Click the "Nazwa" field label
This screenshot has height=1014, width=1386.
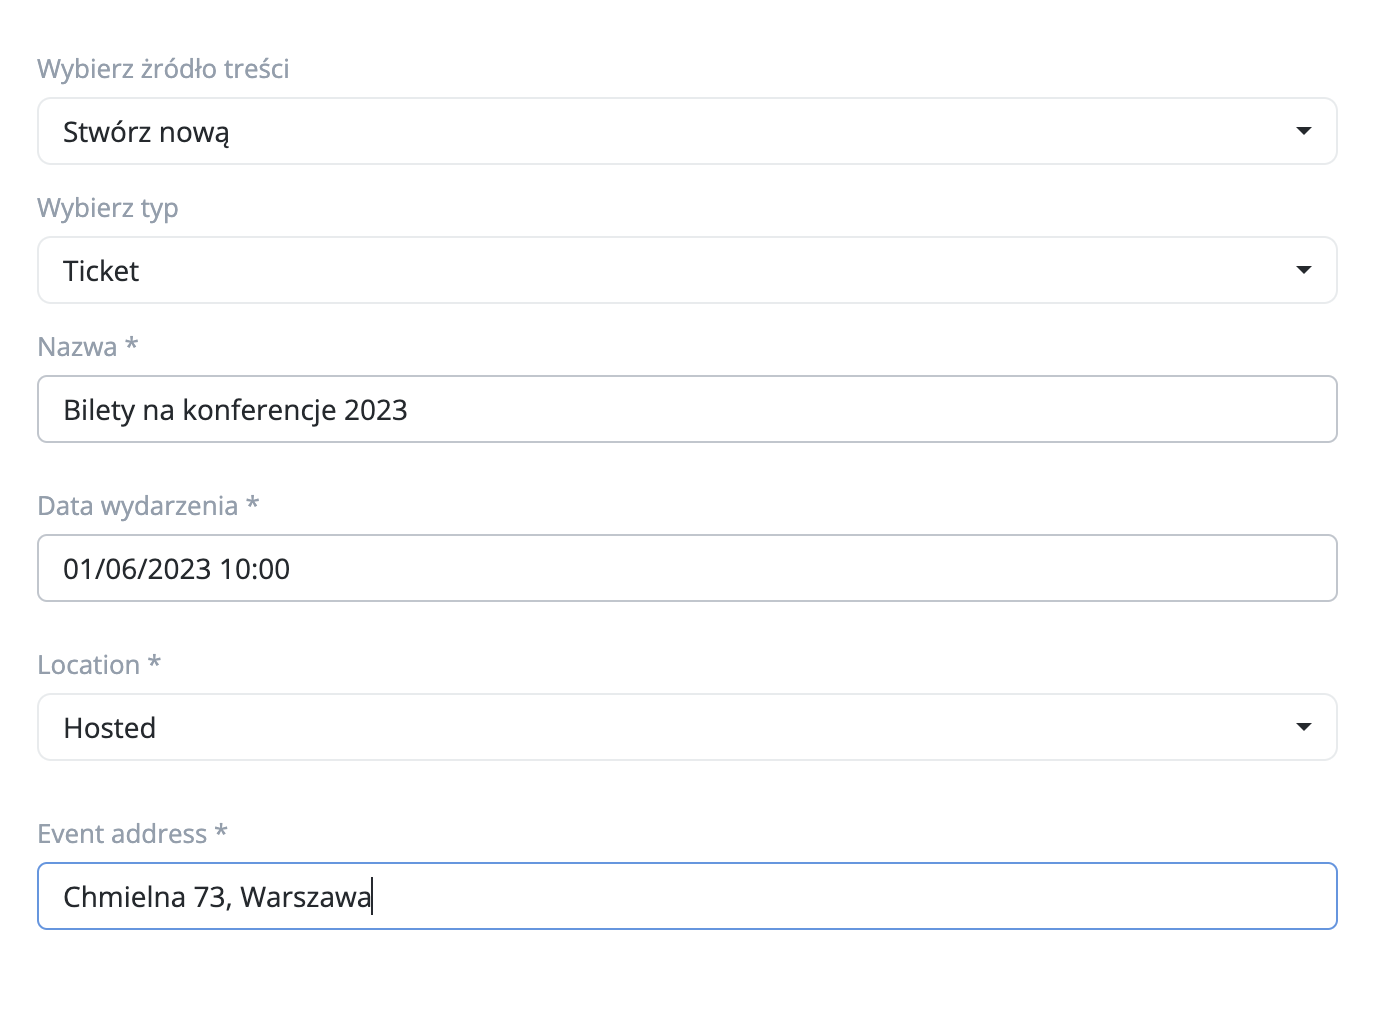point(78,347)
